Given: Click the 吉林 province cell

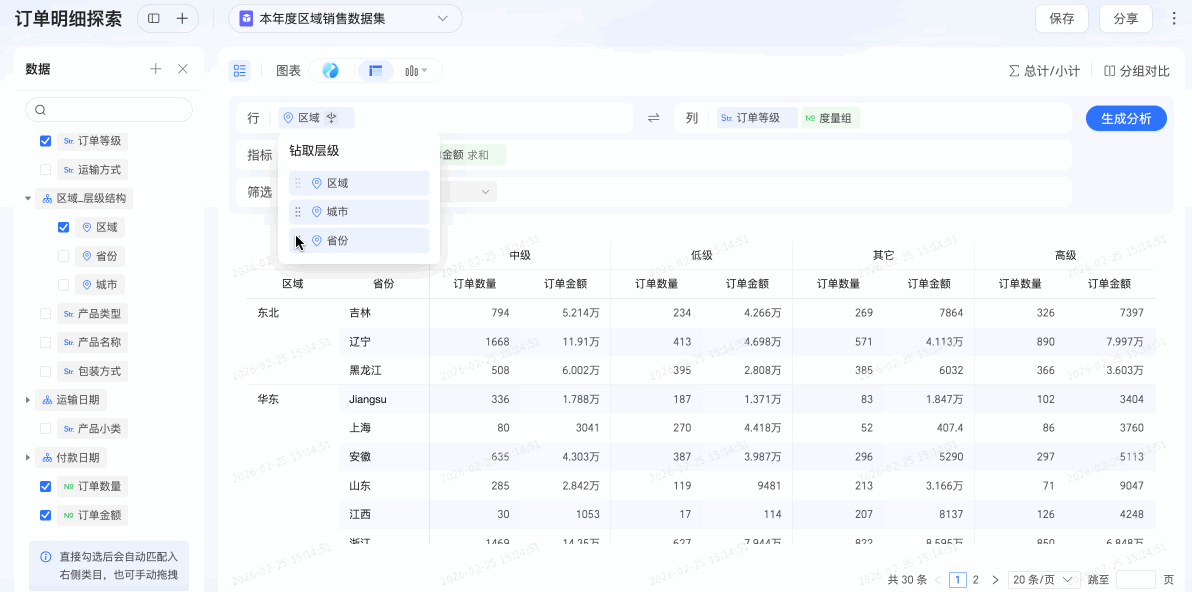Looking at the screenshot, I should point(360,312).
